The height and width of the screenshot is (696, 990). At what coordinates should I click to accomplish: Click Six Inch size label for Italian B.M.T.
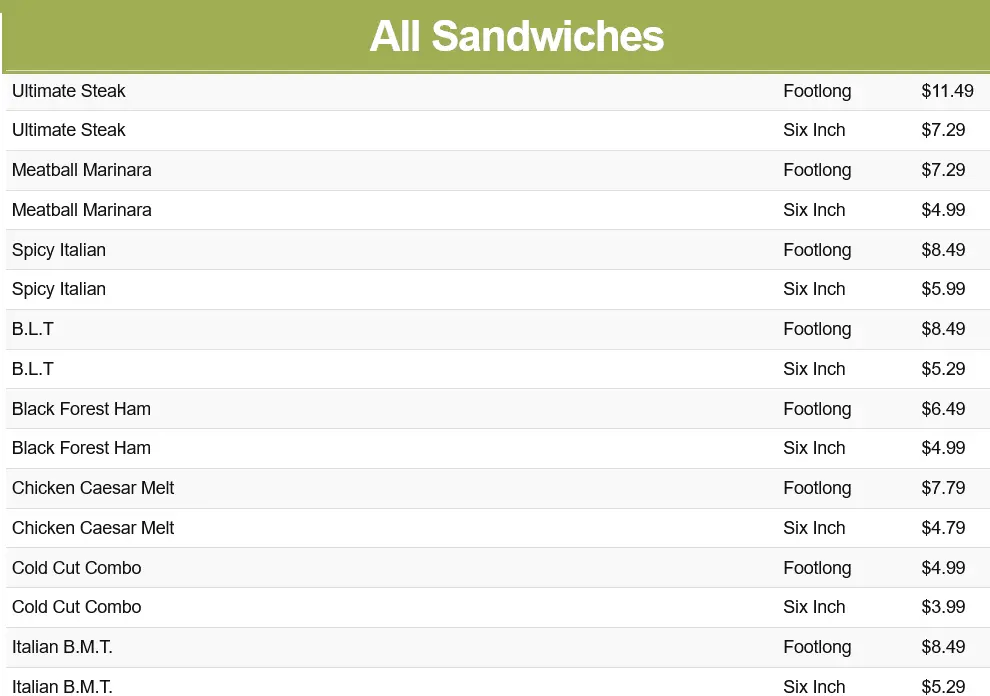pyautogui.click(x=814, y=686)
